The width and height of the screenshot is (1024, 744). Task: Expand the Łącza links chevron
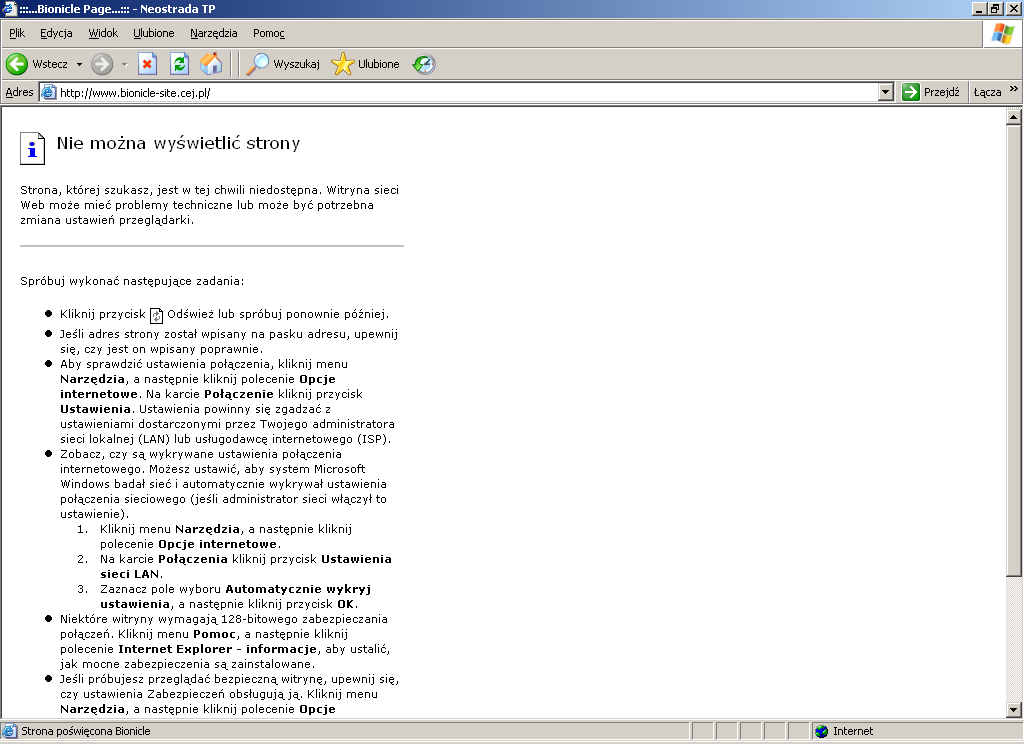point(1013,89)
